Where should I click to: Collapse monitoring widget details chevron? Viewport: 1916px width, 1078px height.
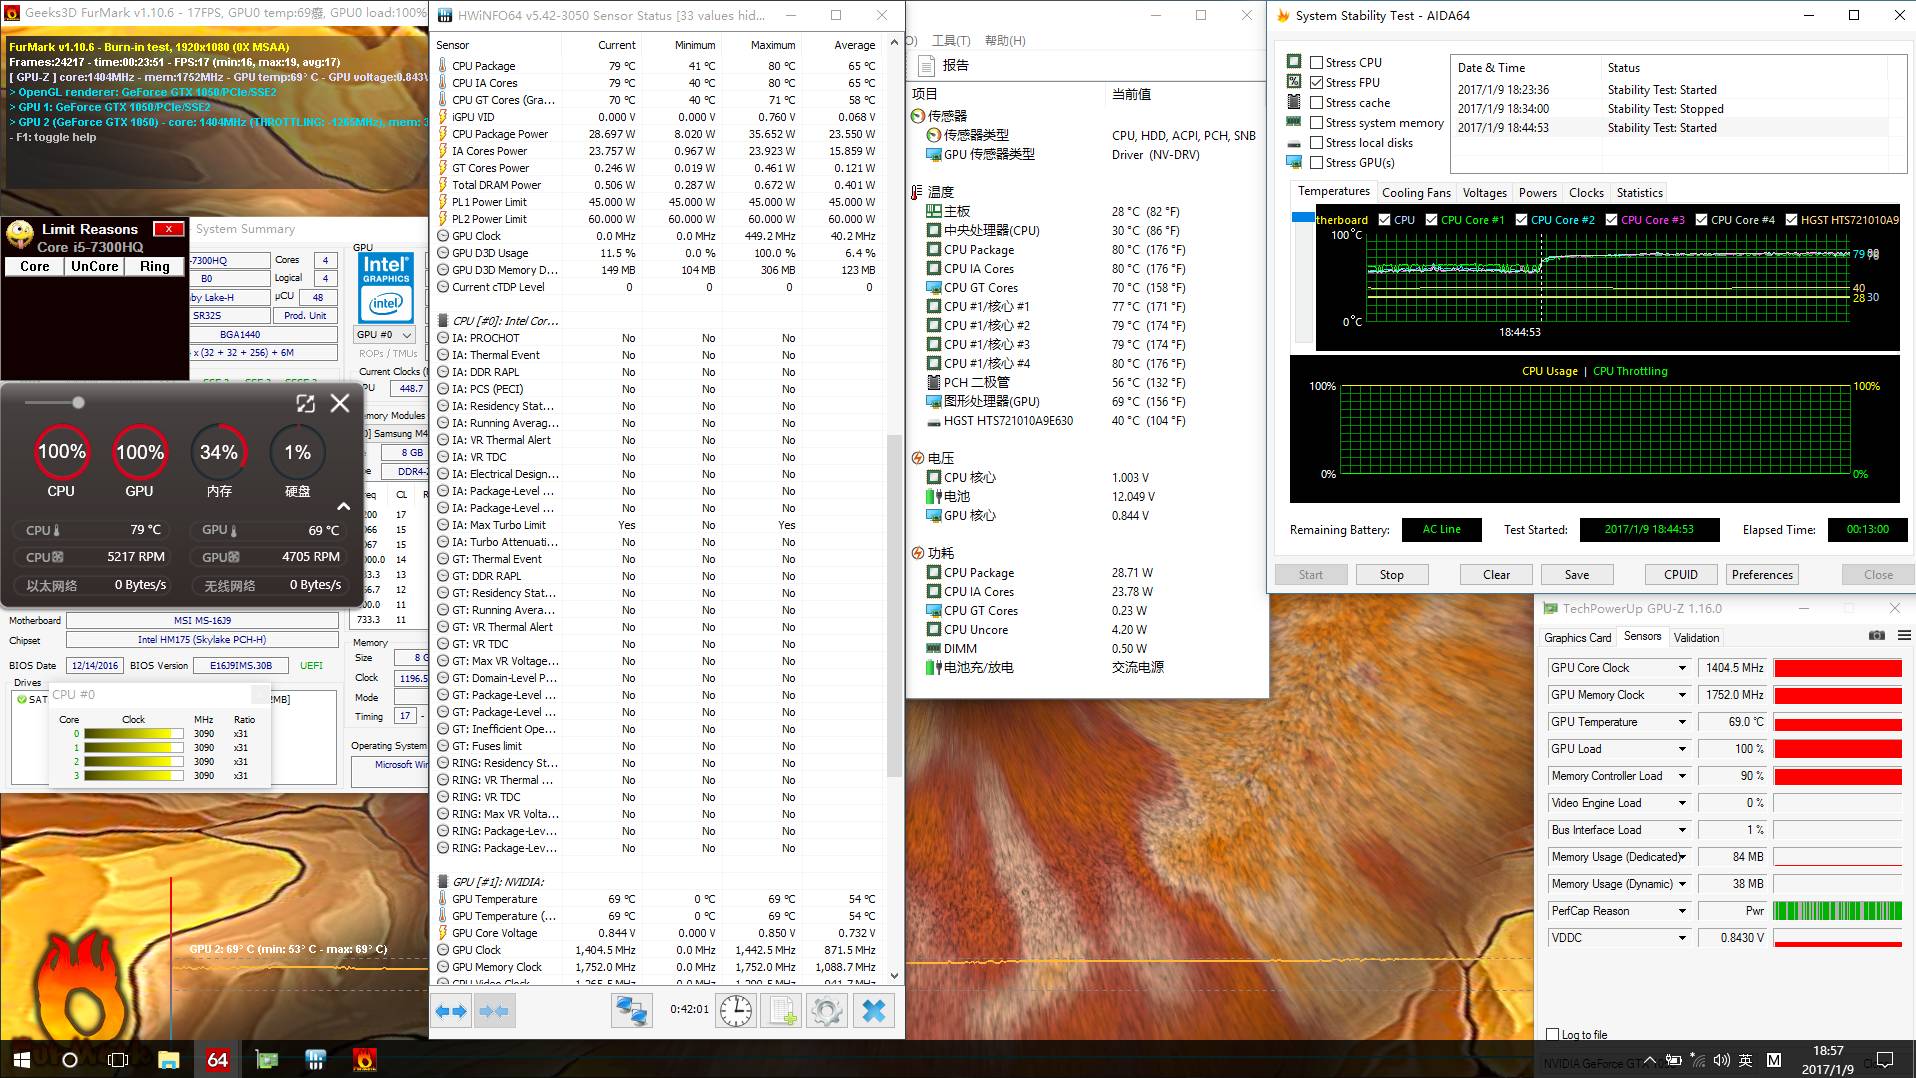tap(343, 506)
